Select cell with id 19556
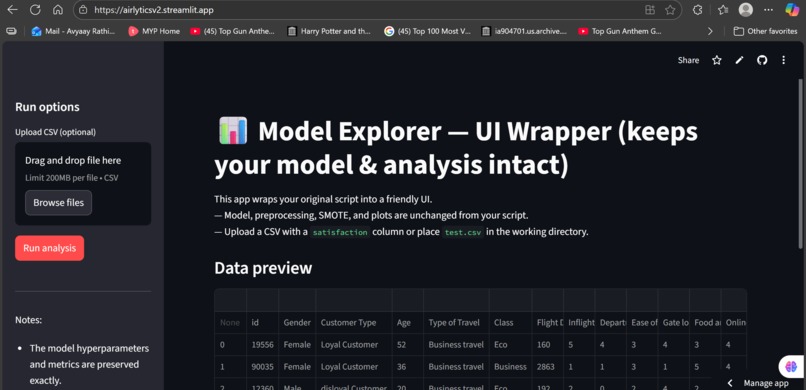The width and height of the screenshot is (806, 390). [263, 345]
